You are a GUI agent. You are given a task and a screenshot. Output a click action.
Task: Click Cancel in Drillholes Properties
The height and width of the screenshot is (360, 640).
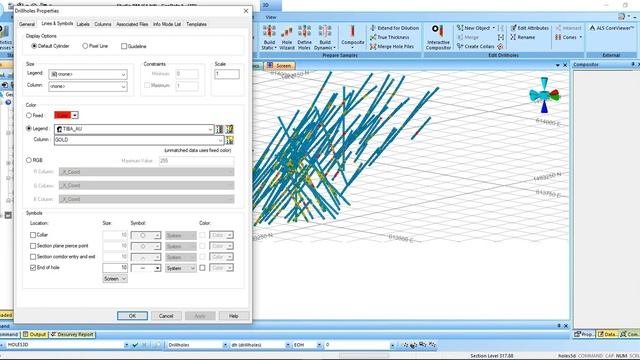166,316
